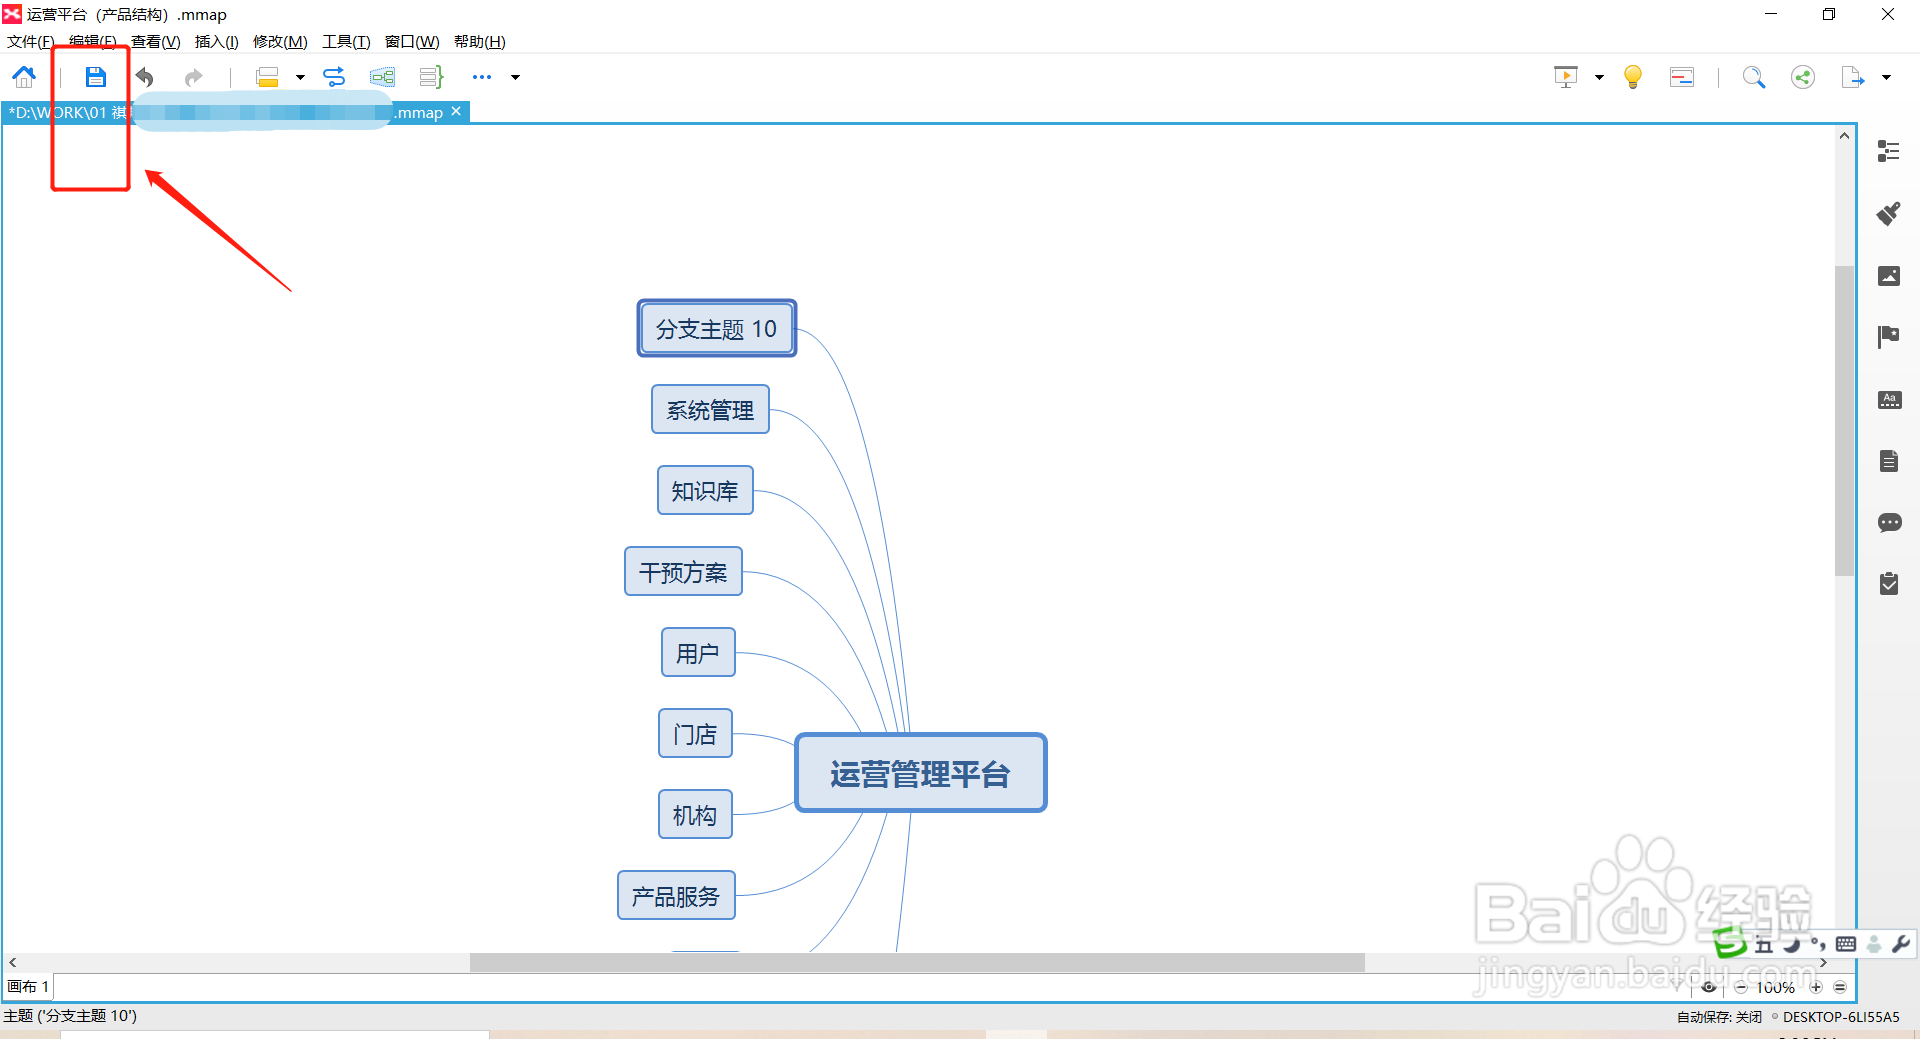Image resolution: width=1920 pixels, height=1039 pixels.
Task: Close the .mmap document tab
Action: pos(456,112)
